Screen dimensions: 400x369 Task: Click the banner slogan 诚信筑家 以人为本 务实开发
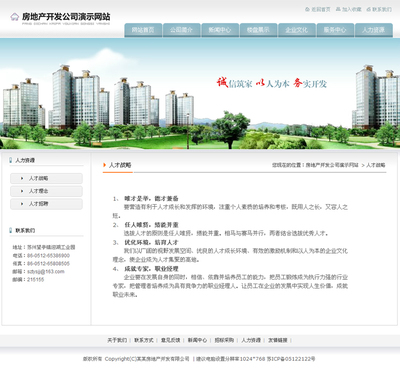(x=272, y=83)
